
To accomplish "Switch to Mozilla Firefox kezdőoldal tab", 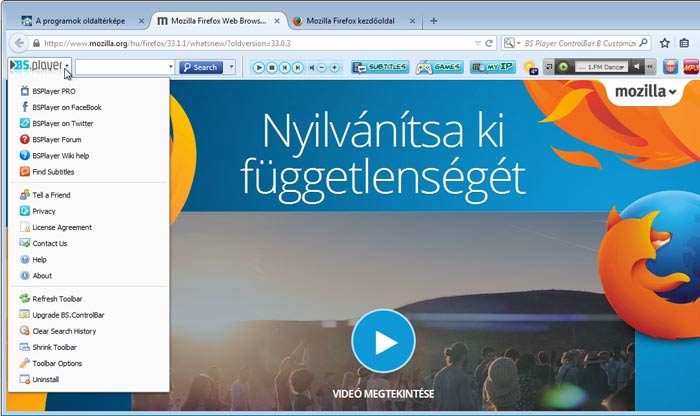I will [x=350, y=21].
